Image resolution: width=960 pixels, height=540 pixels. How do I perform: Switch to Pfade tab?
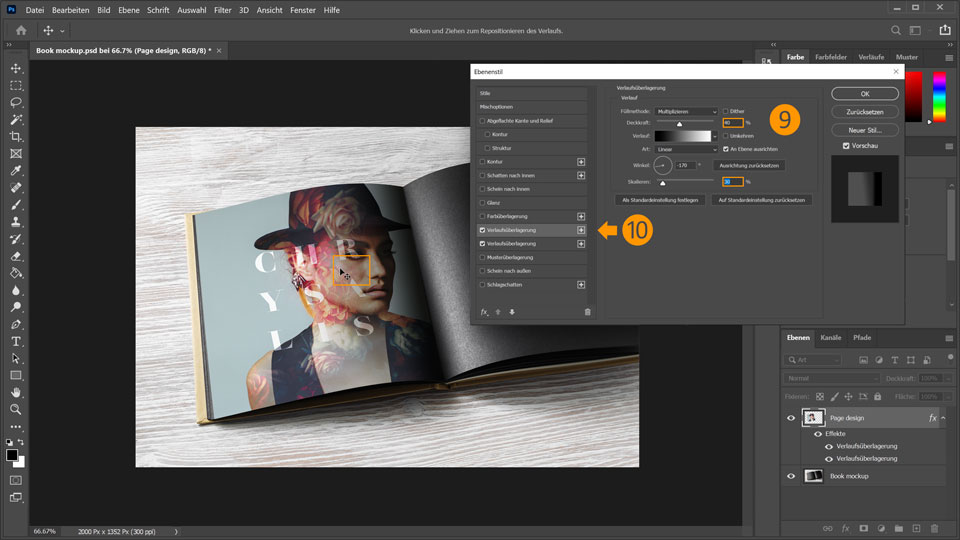tap(862, 338)
